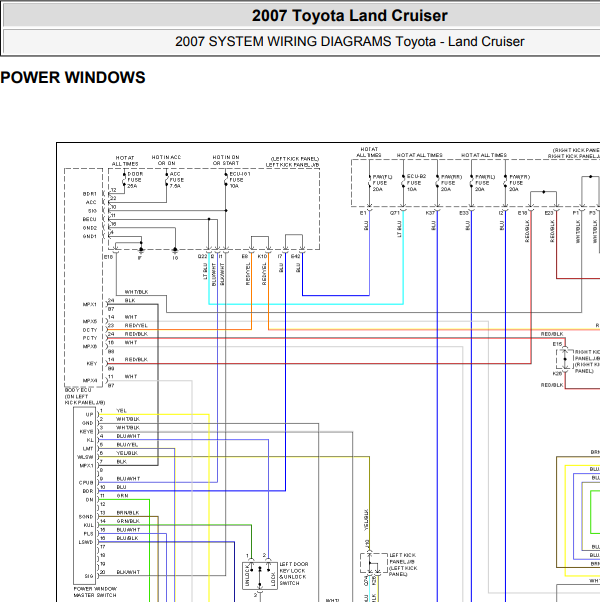The height and width of the screenshot is (602, 600).
Task: Click the "GRN" wire label at pin 11
Action: [x=122, y=496]
